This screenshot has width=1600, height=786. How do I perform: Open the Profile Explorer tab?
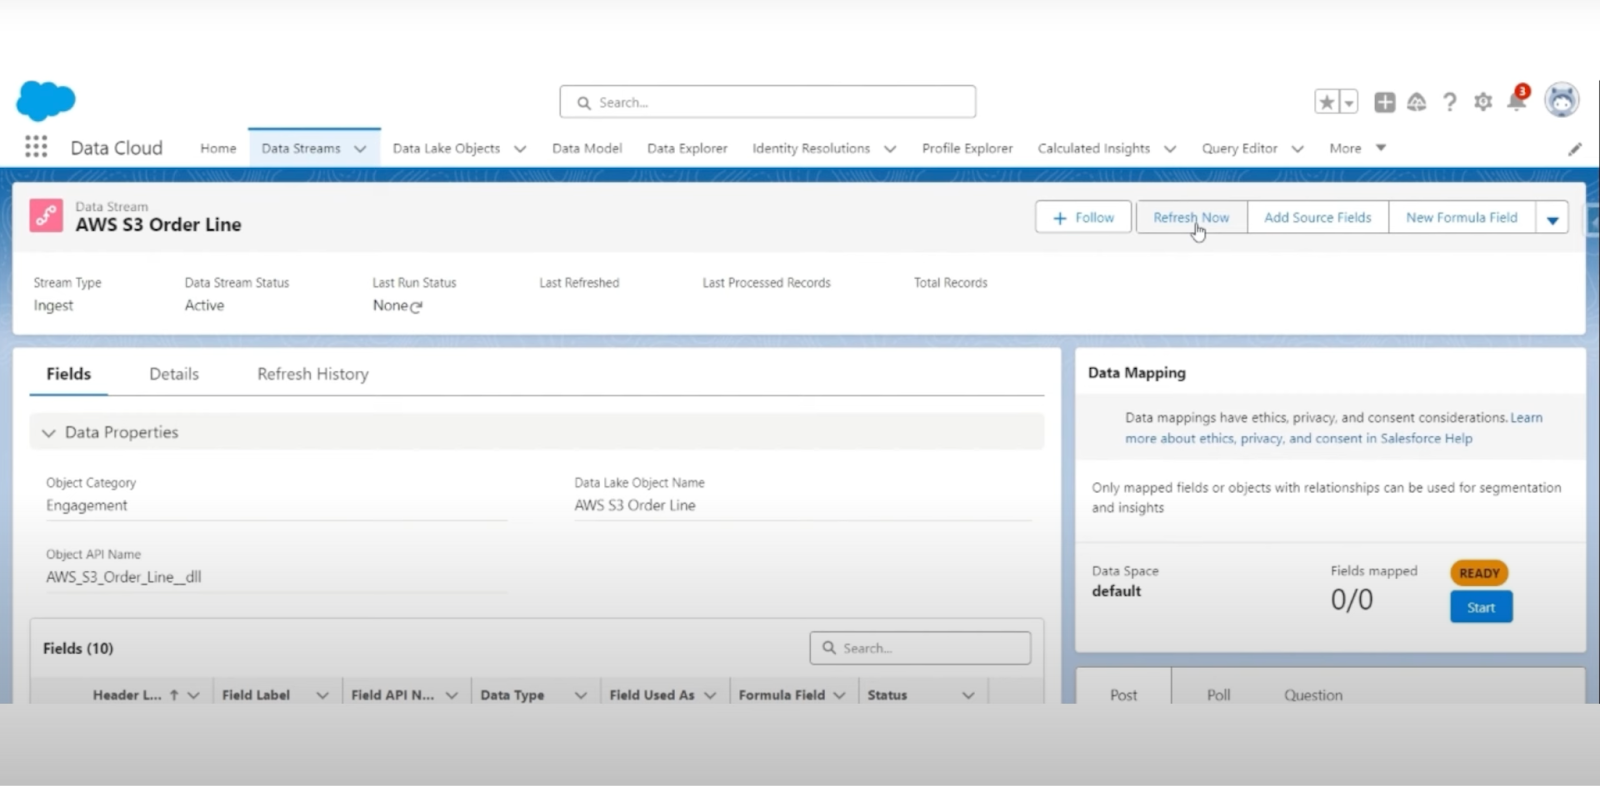pyautogui.click(x=967, y=148)
